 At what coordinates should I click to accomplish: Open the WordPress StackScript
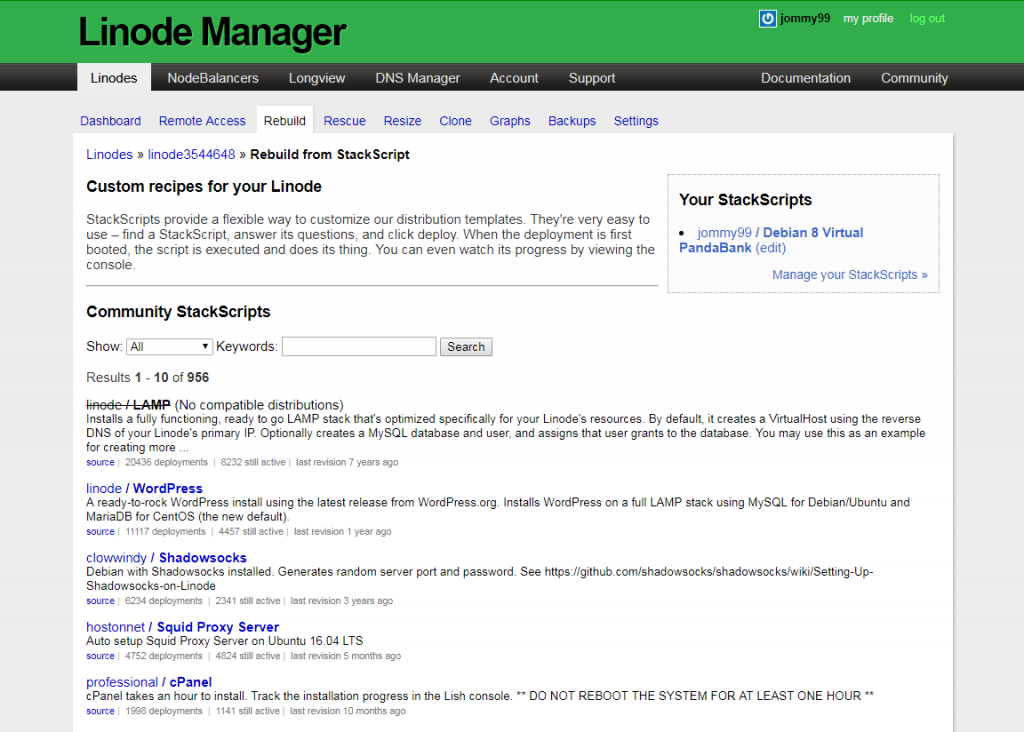point(168,488)
